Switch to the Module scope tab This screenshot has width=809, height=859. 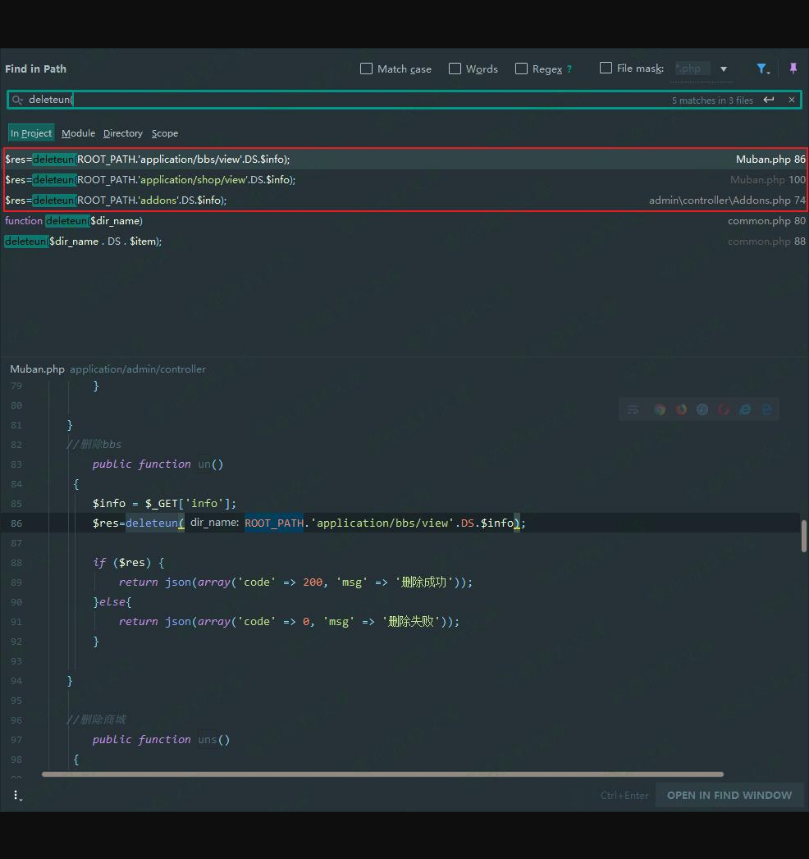78,133
